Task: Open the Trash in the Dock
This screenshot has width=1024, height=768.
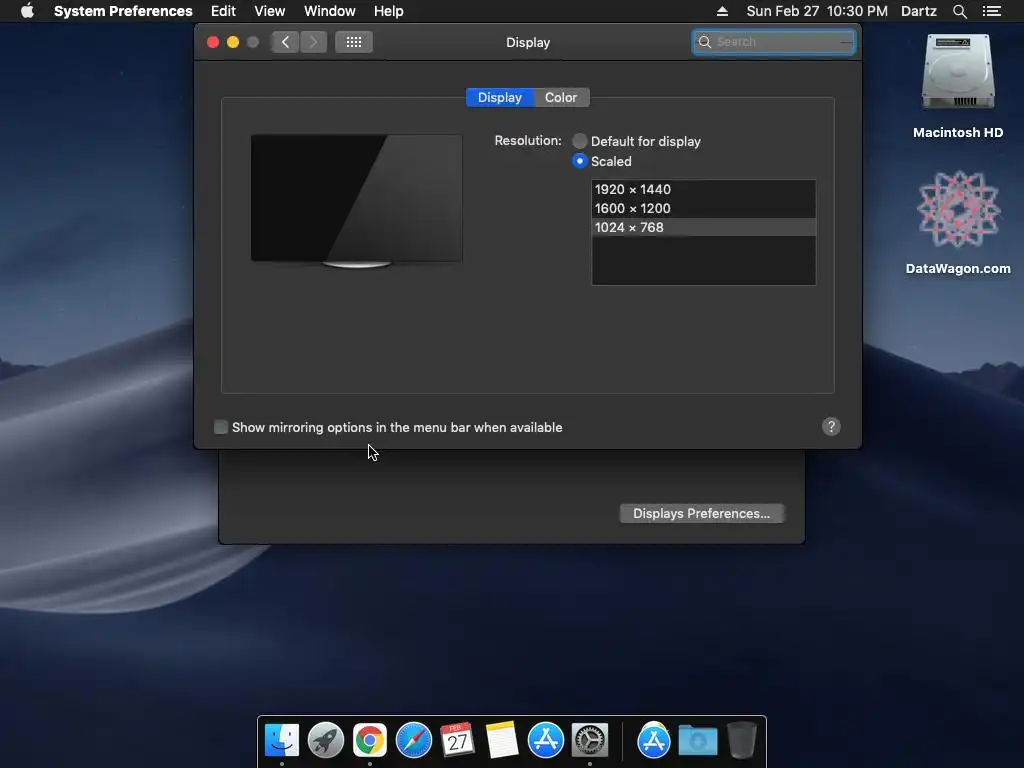Action: click(741, 740)
